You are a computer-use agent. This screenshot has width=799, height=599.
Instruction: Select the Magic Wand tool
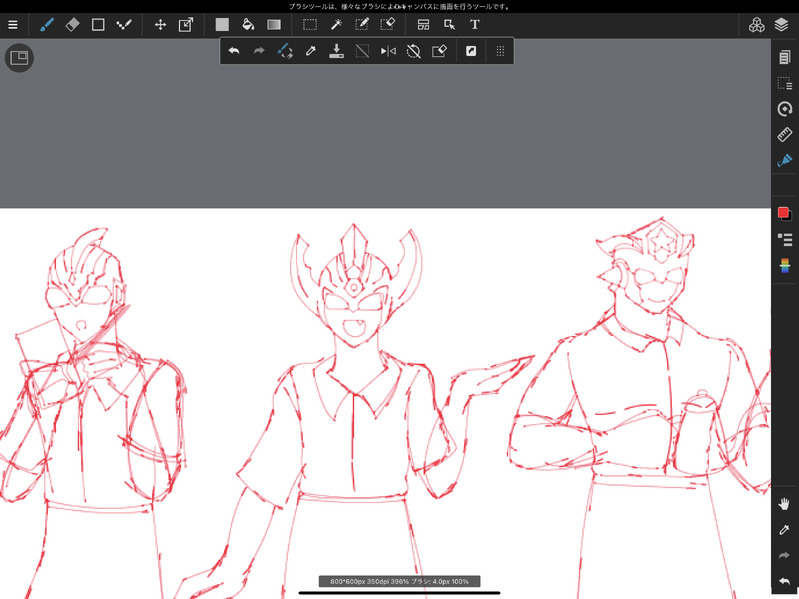click(x=336, y=24)
